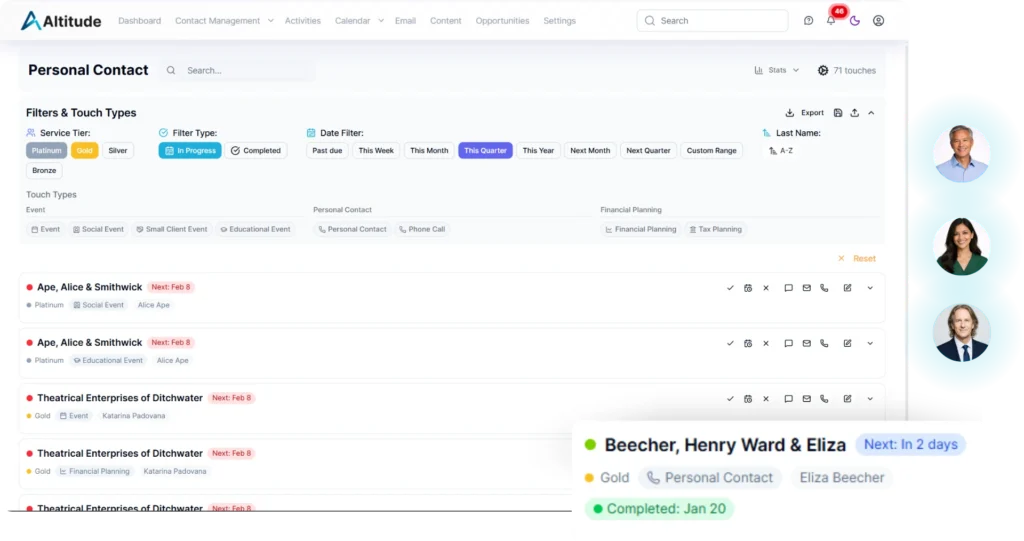The image size is (1024, 541).
Task: Filter by This Week
Action: [376, 151]
